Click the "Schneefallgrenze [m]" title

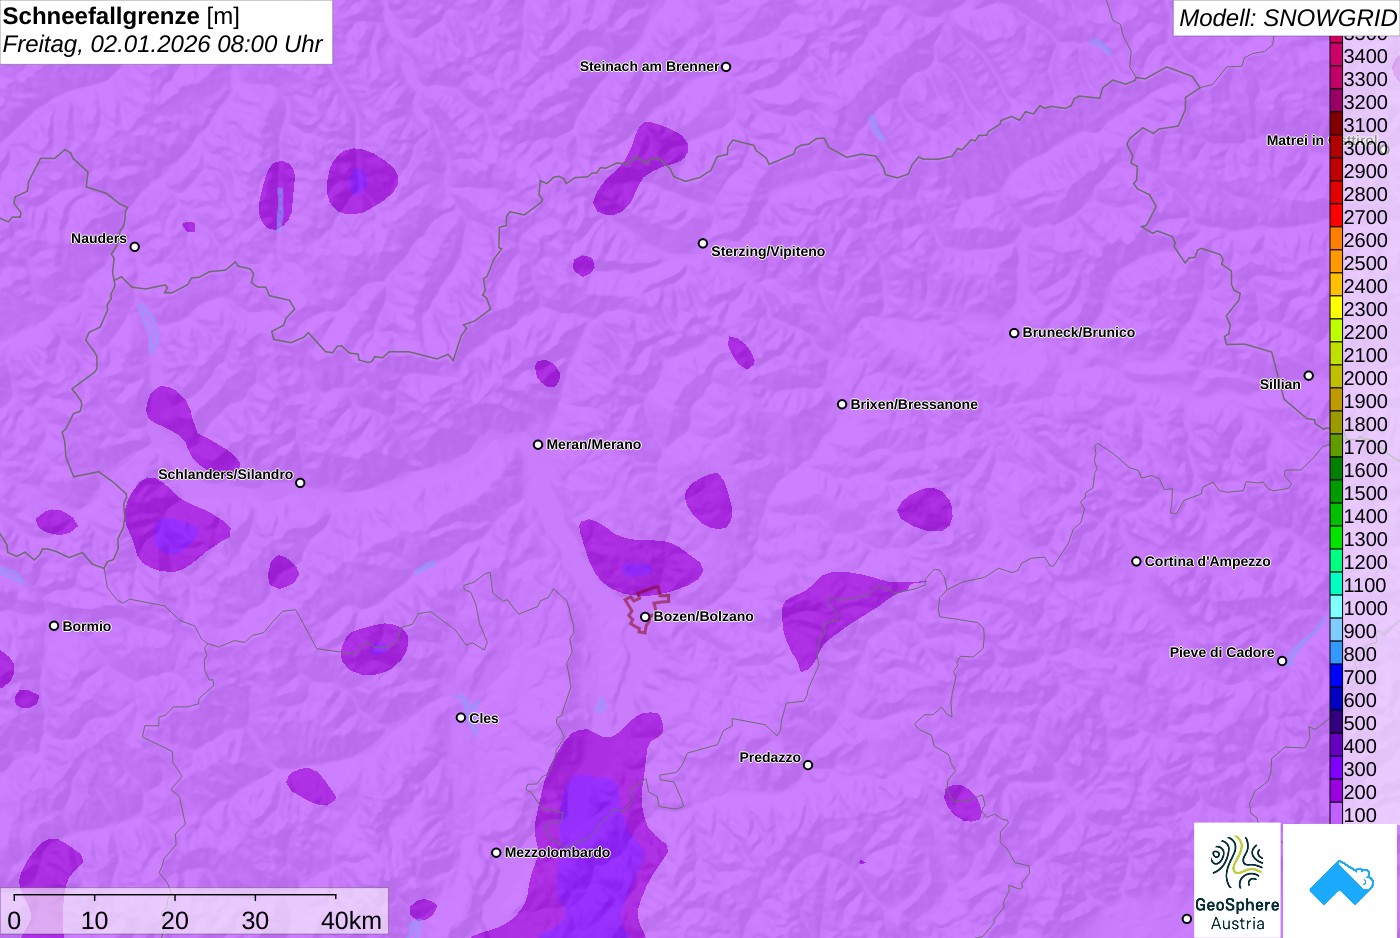pos(121,16)
